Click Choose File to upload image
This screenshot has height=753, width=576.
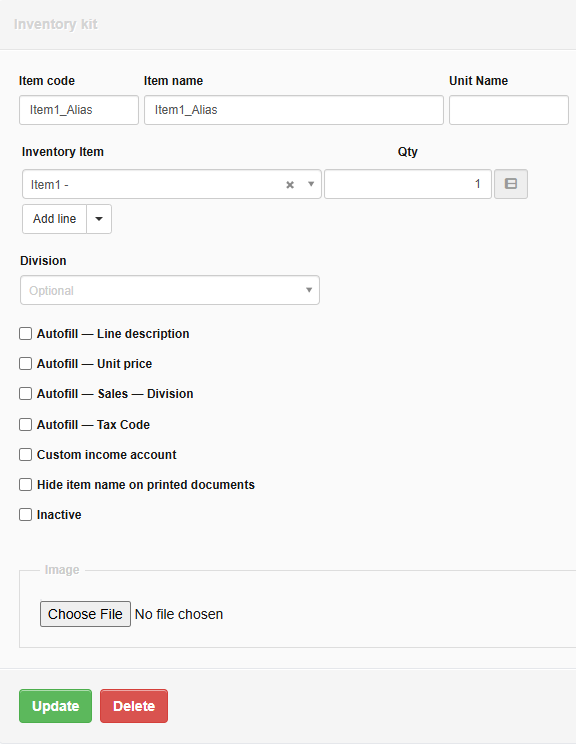tap(85, 614)
